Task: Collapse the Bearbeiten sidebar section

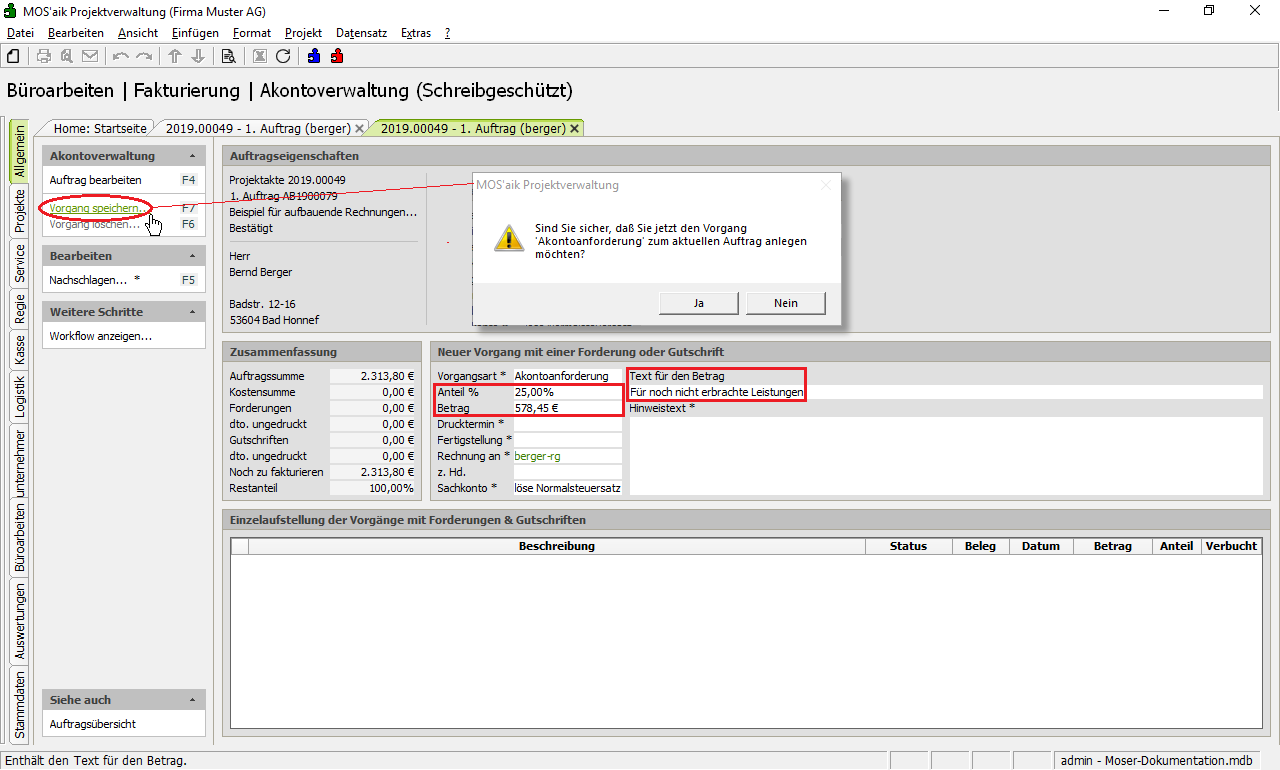Action: tap(191, 256)
